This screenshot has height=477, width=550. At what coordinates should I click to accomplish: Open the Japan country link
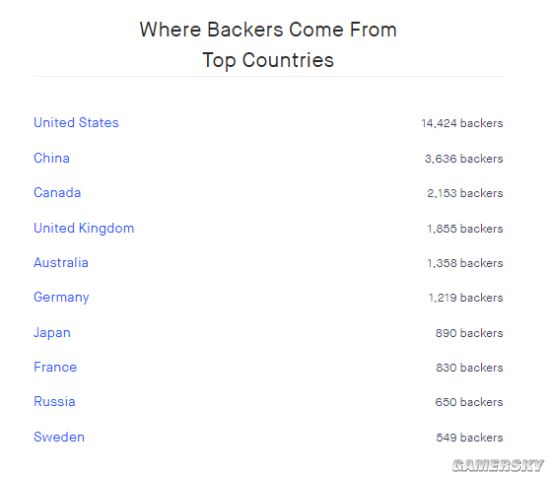pyautogui.click(x=52, y=333)
